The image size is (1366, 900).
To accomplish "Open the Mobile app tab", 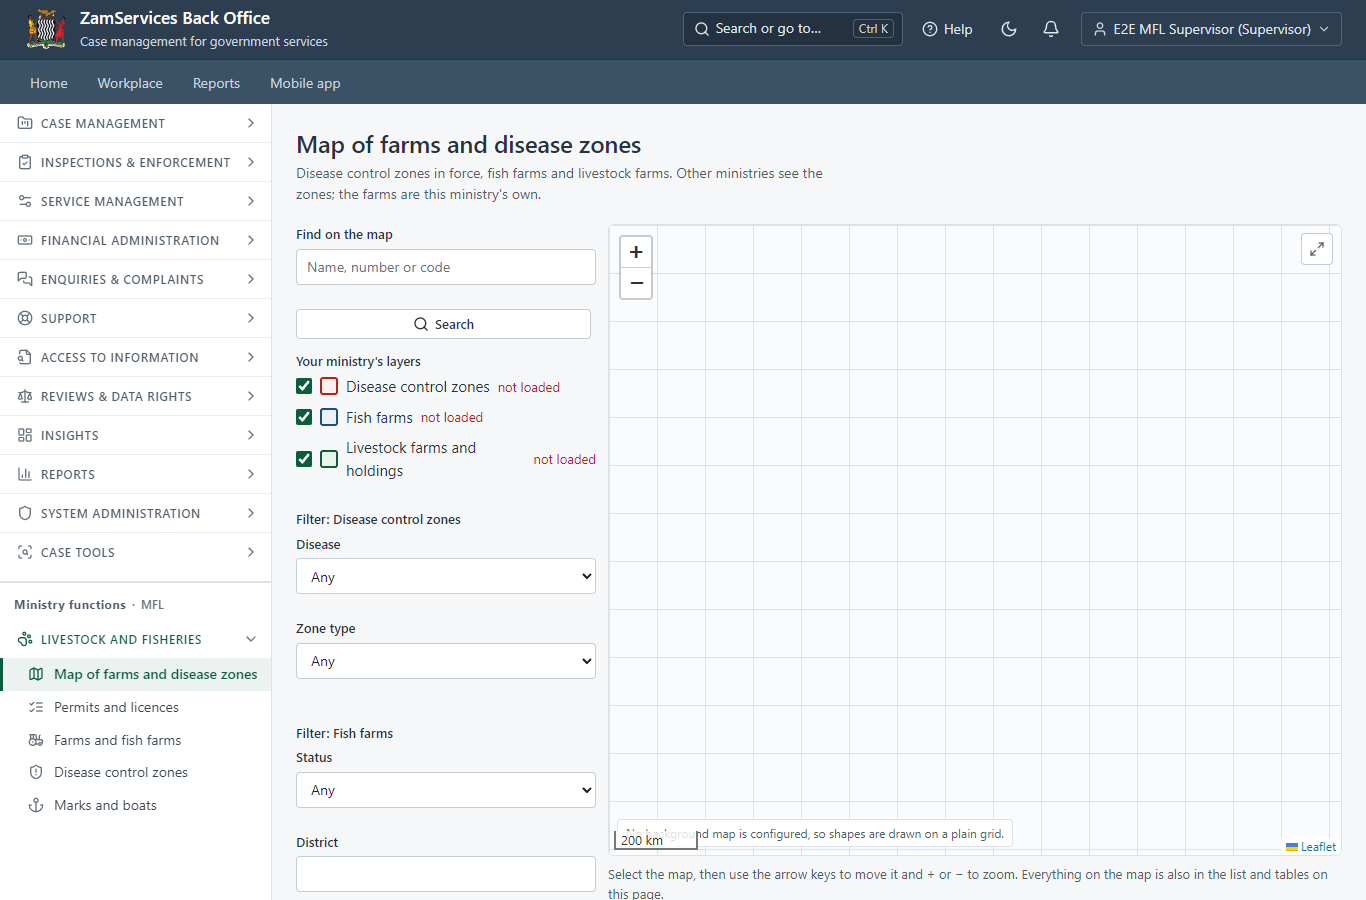I will pyautogui.click(x=305, y=83).
